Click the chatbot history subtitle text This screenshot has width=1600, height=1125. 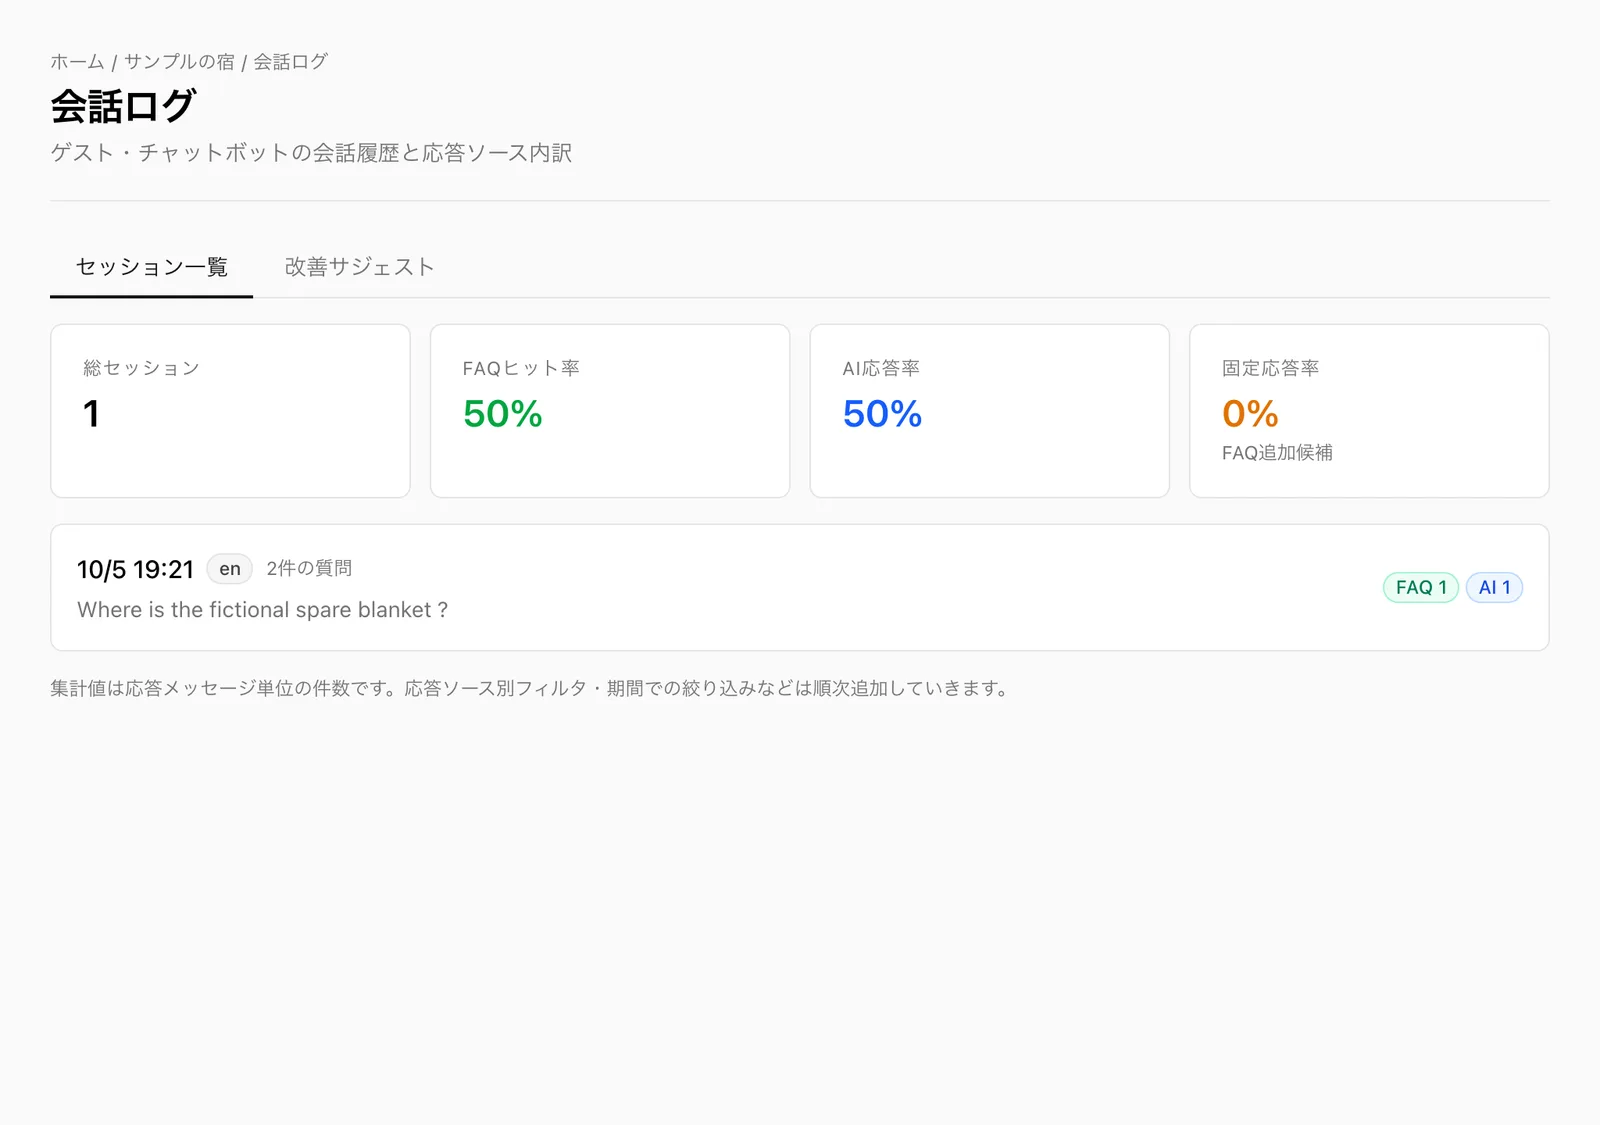click(311, 153)
